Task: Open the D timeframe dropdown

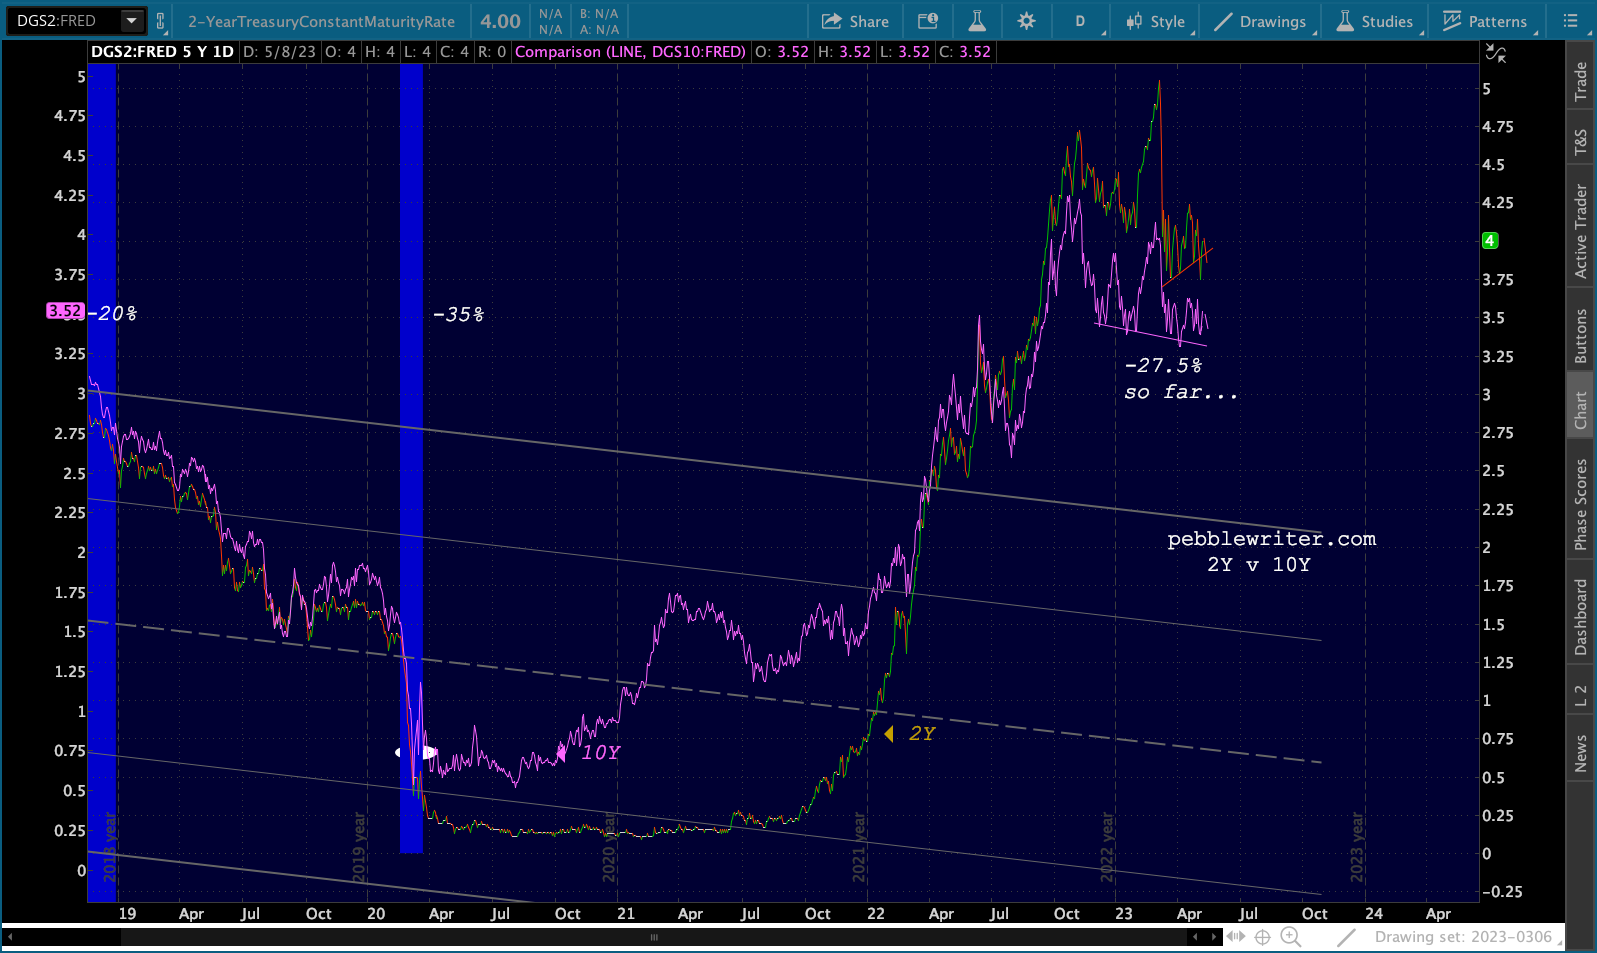Action: pyautogui.click(x=1081, y=21)
